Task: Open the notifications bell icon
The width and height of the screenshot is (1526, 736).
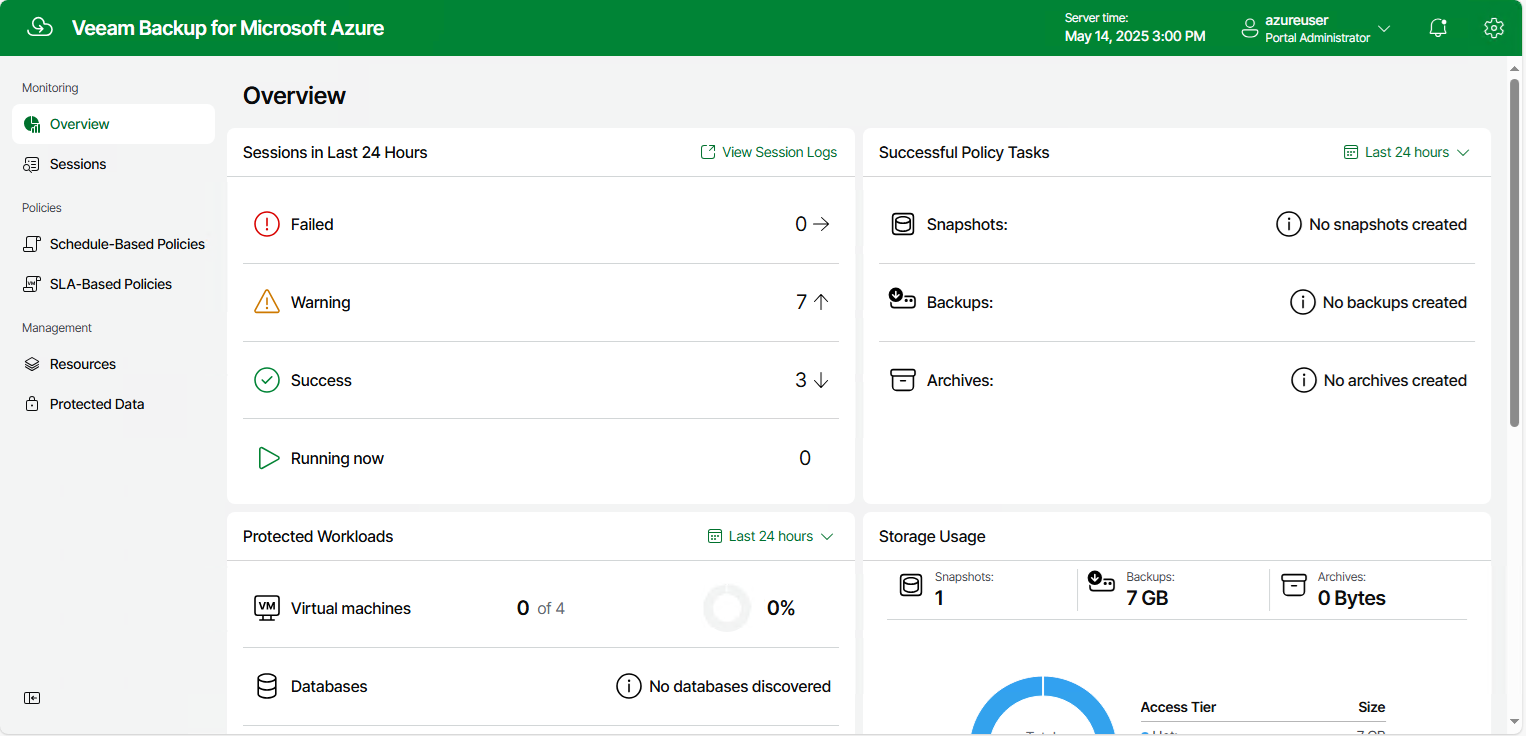Action: click(x=1438, y=28)
